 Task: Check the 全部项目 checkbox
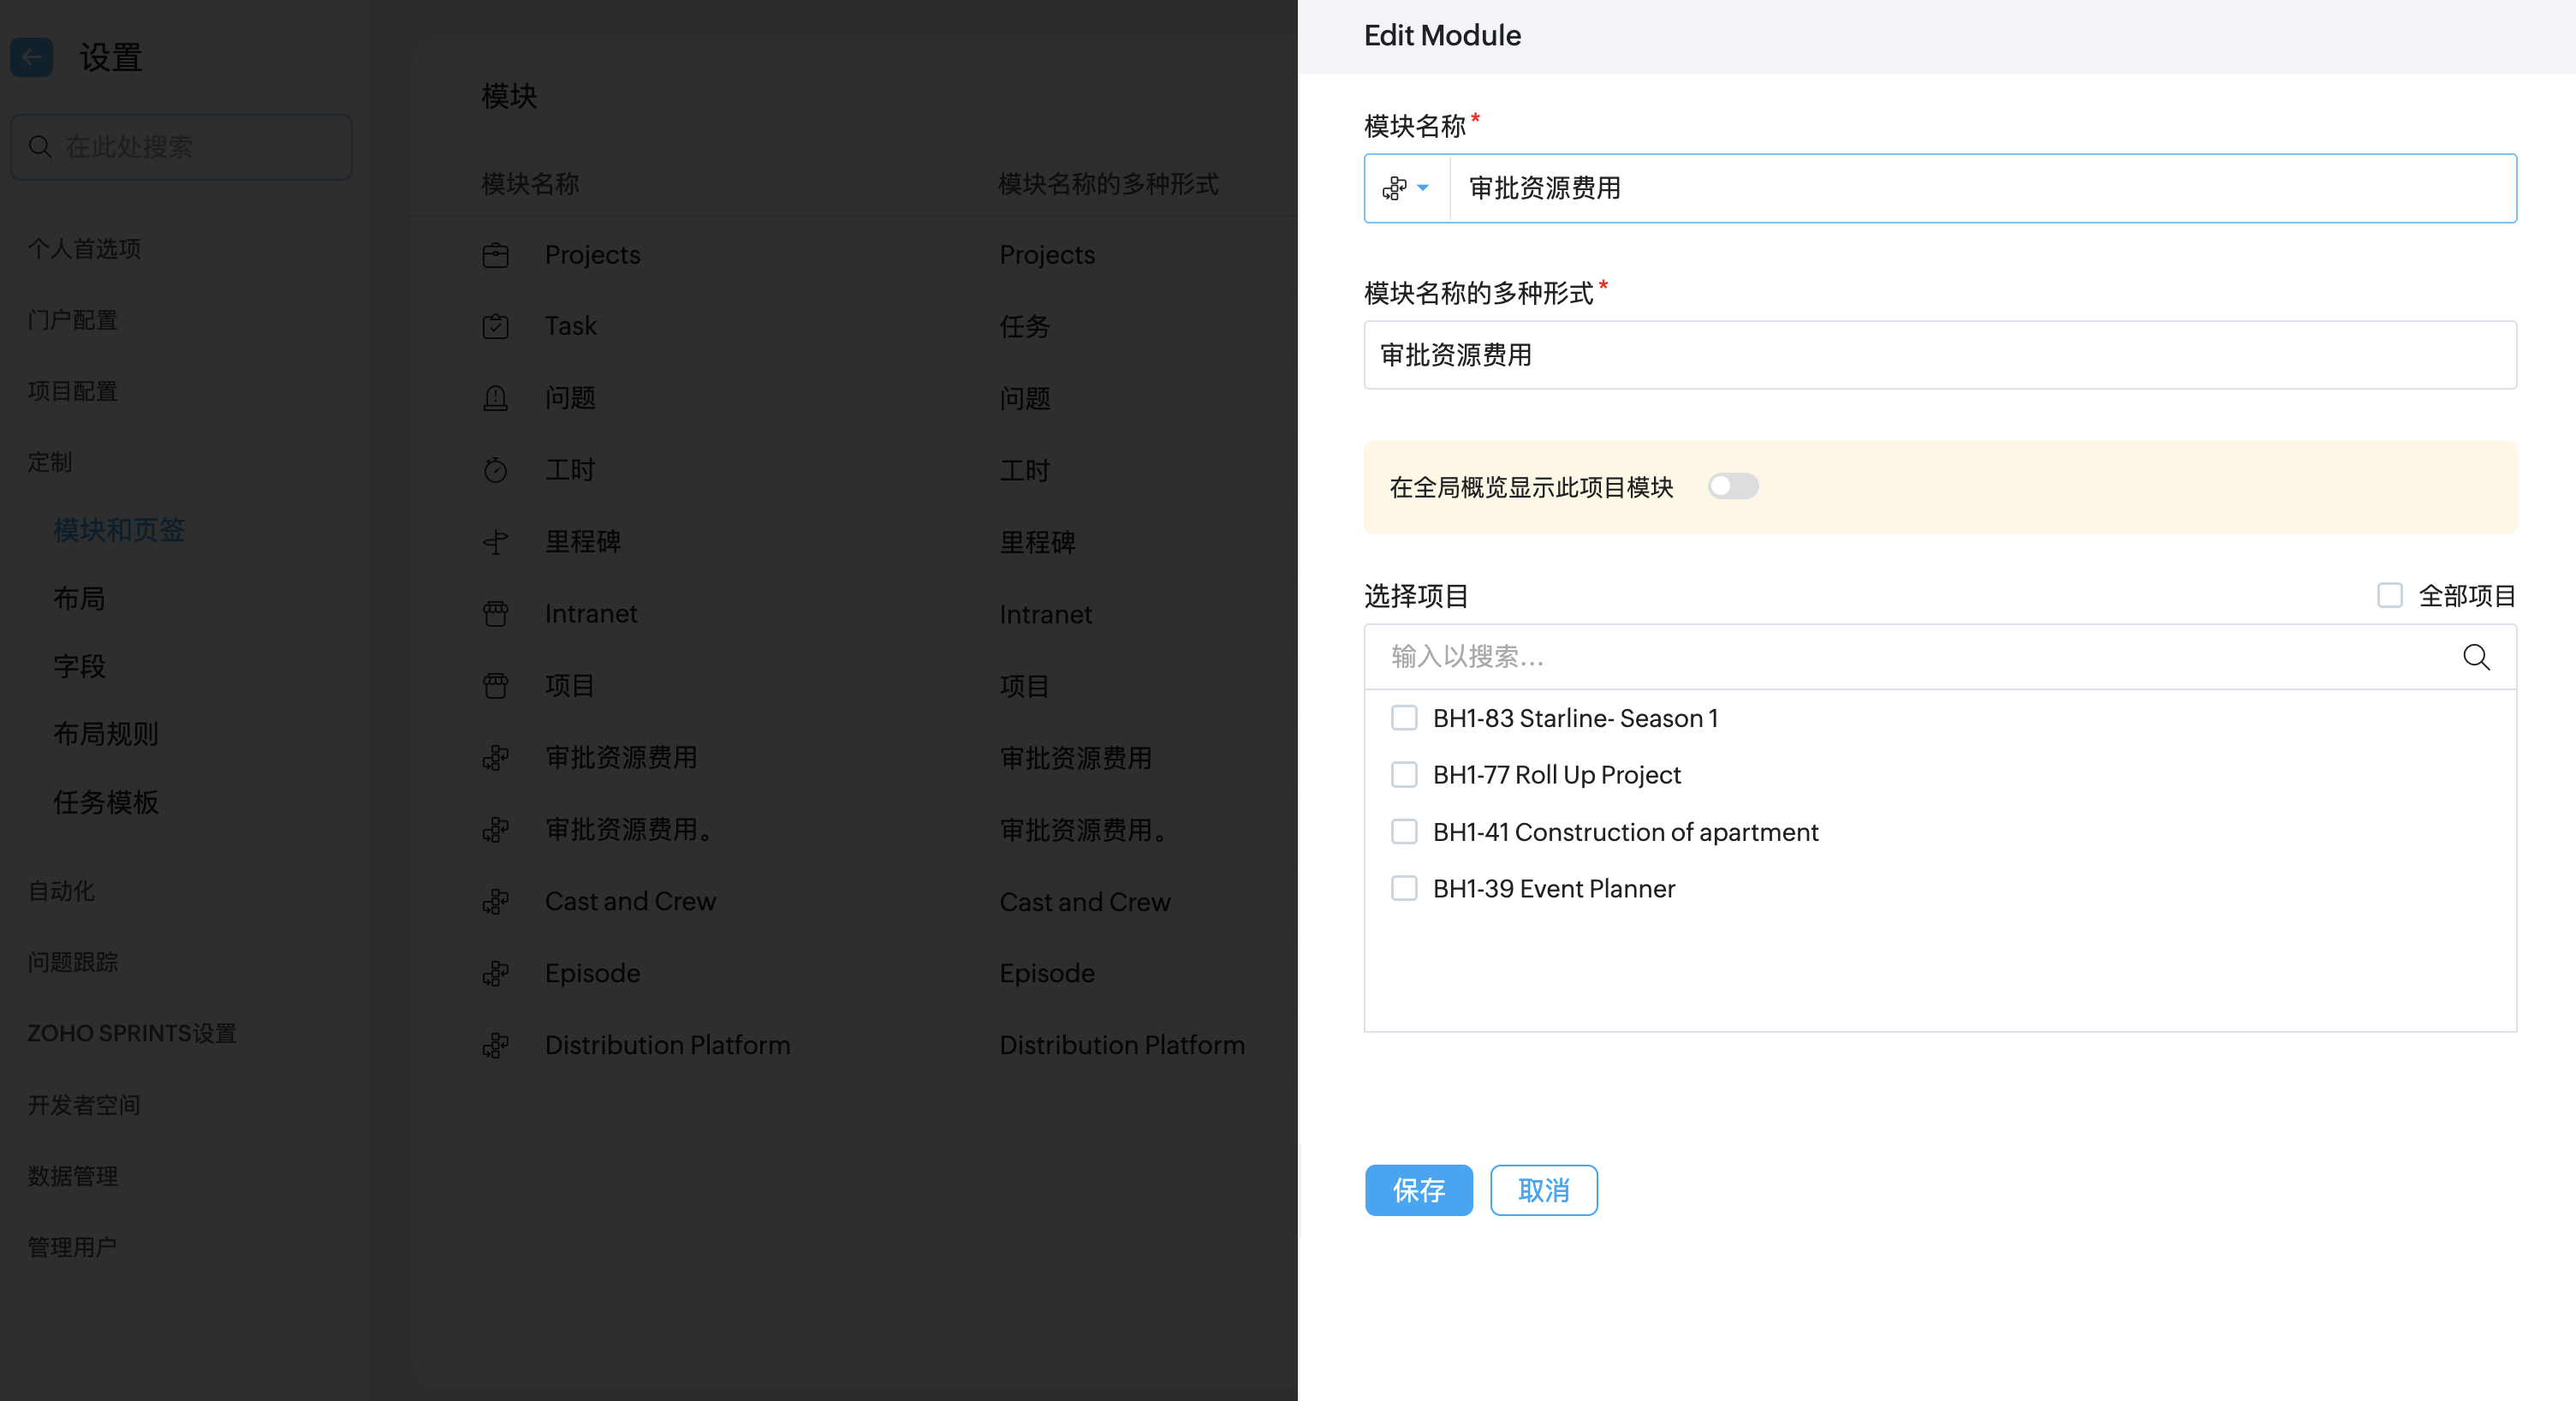2389,596
